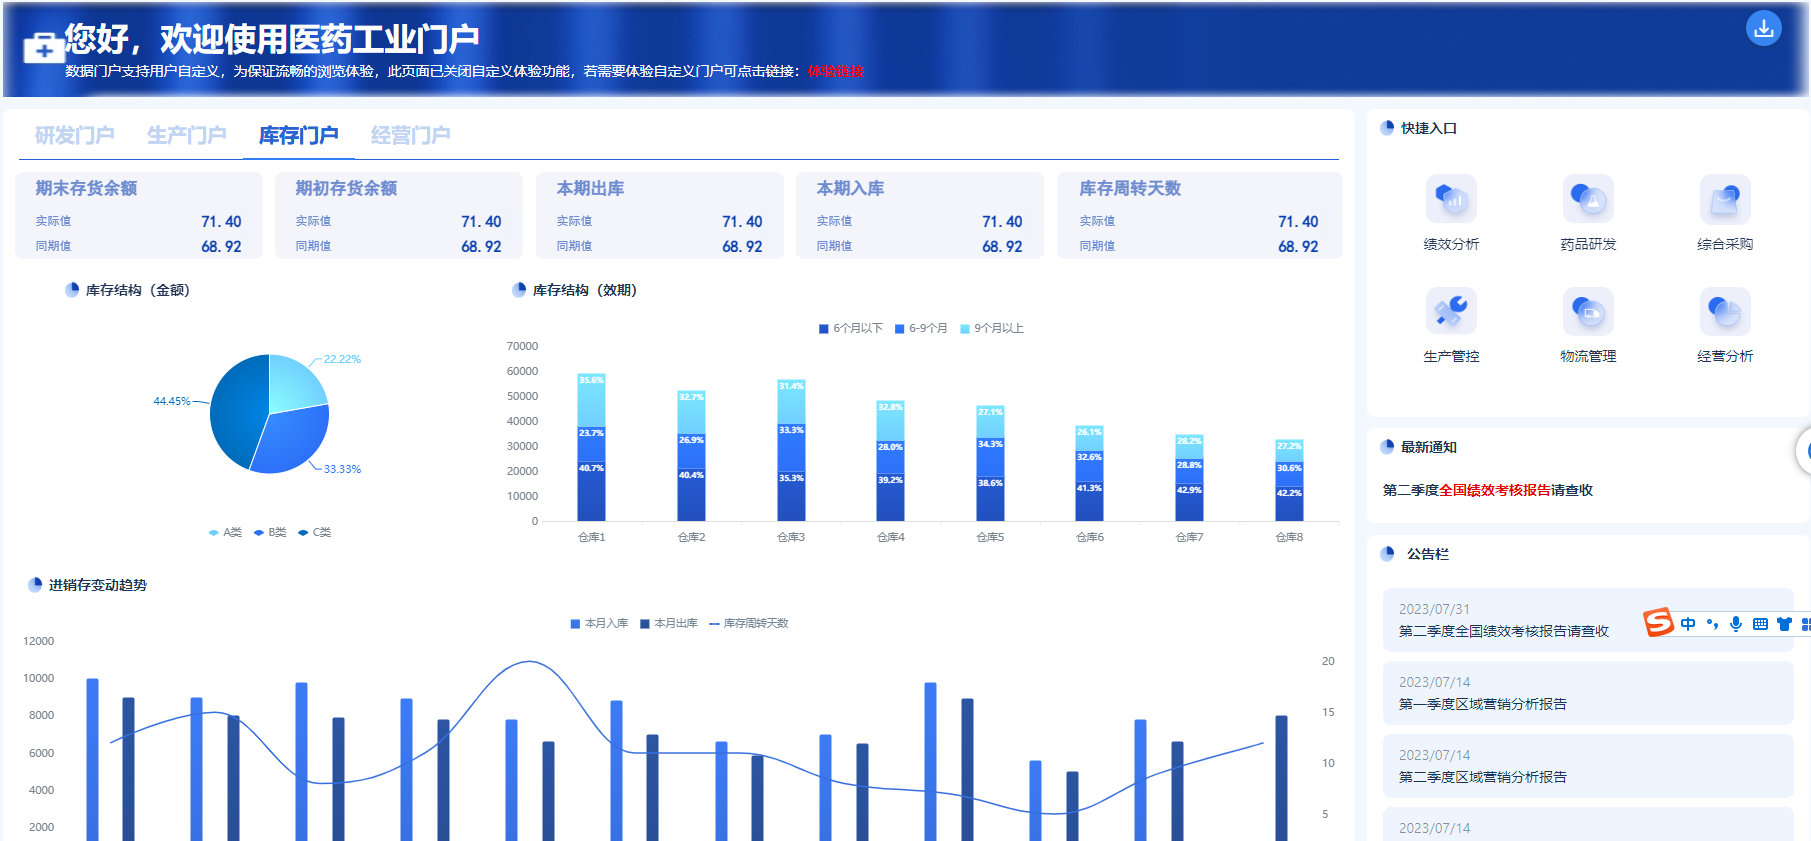This screenshot has width=1811, height=841.
Task: Click the medical kit logo icon
Action: (43, 47)
